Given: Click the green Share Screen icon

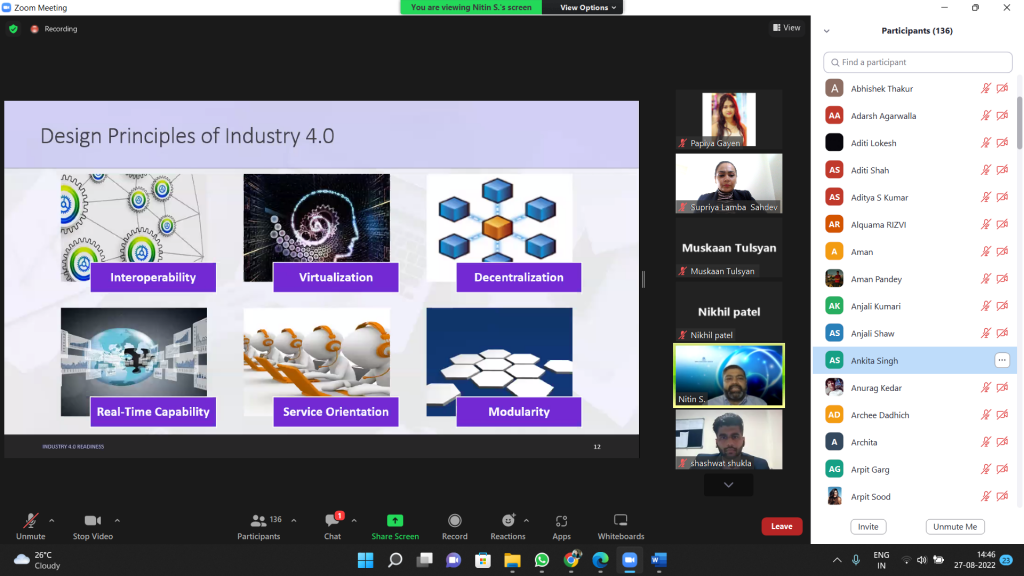Looking at the screenshot, I should tap(395, 520).
